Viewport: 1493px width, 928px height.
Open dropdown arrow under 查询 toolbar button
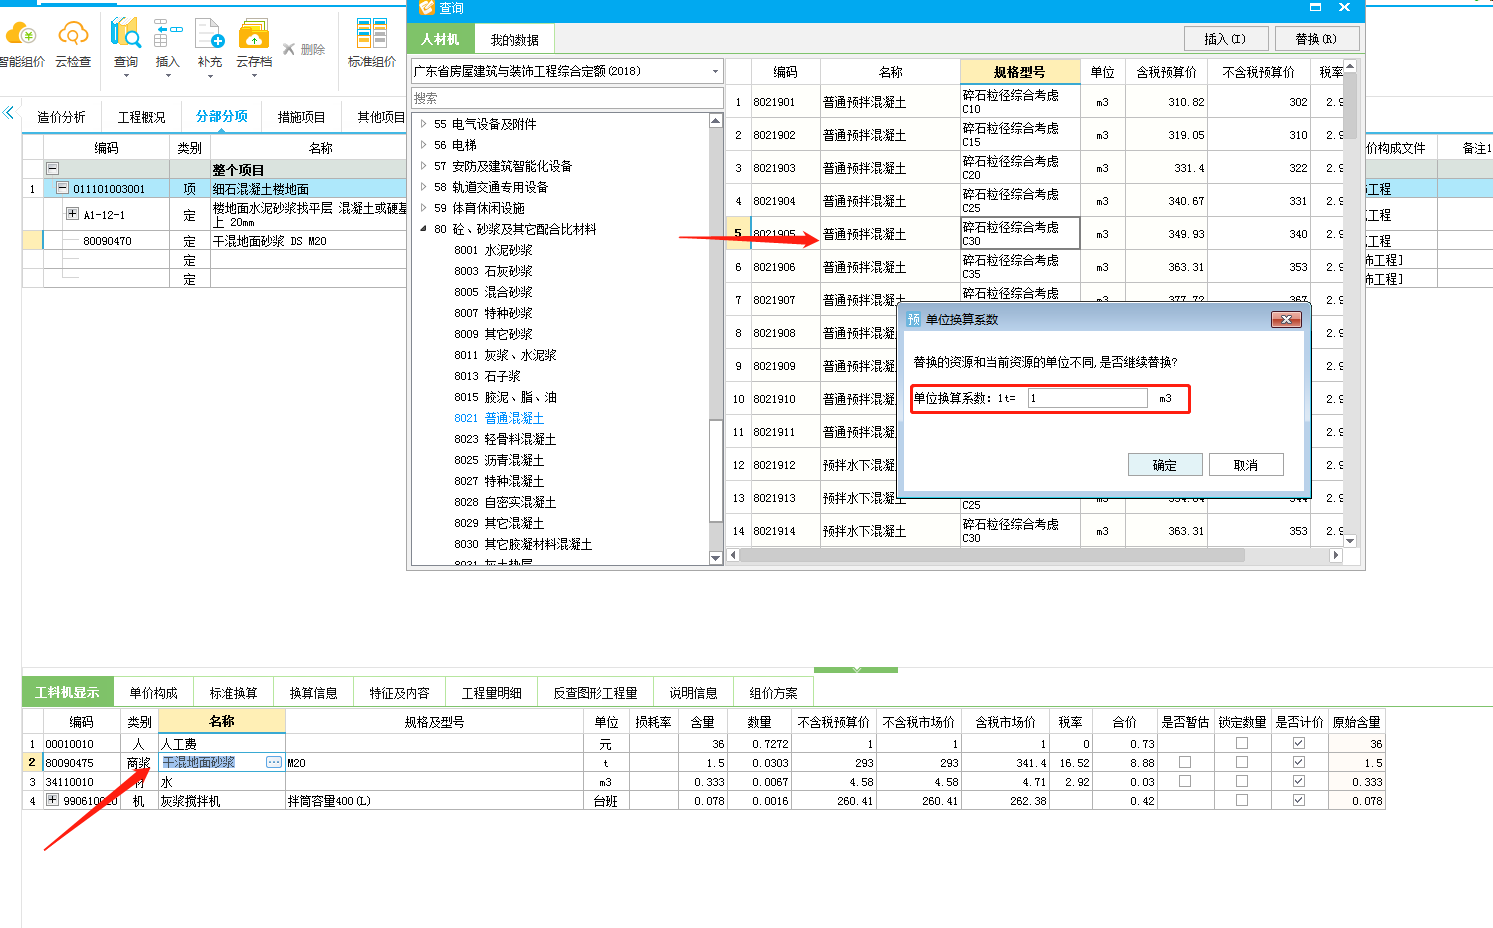pyautogui.click(x=126, y=76)
